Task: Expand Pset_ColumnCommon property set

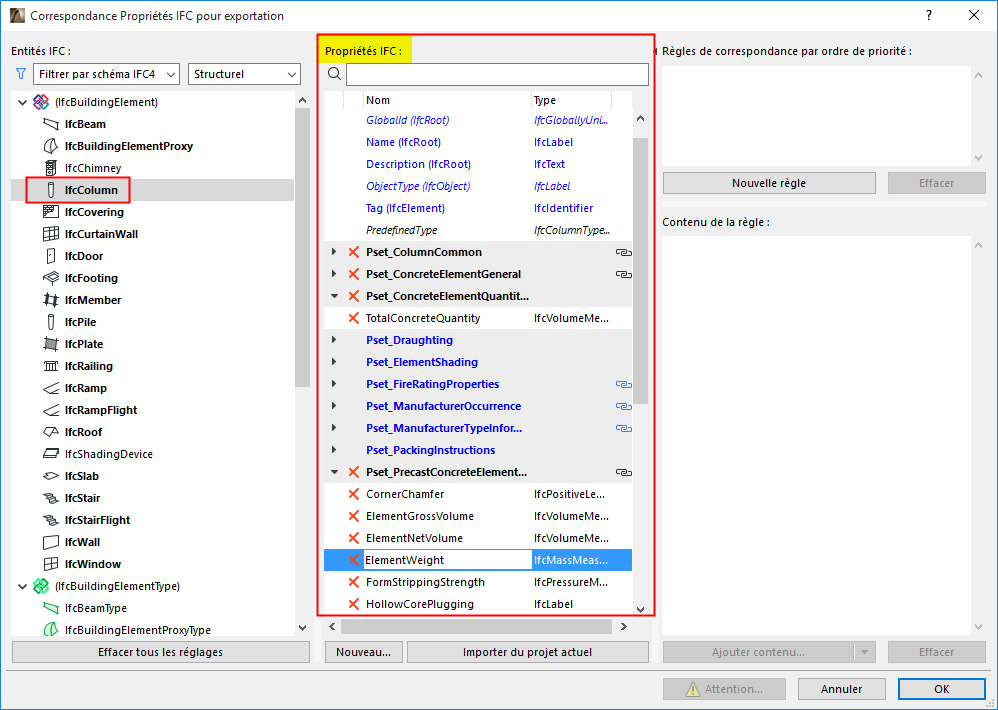Action: tap(334, 253)
